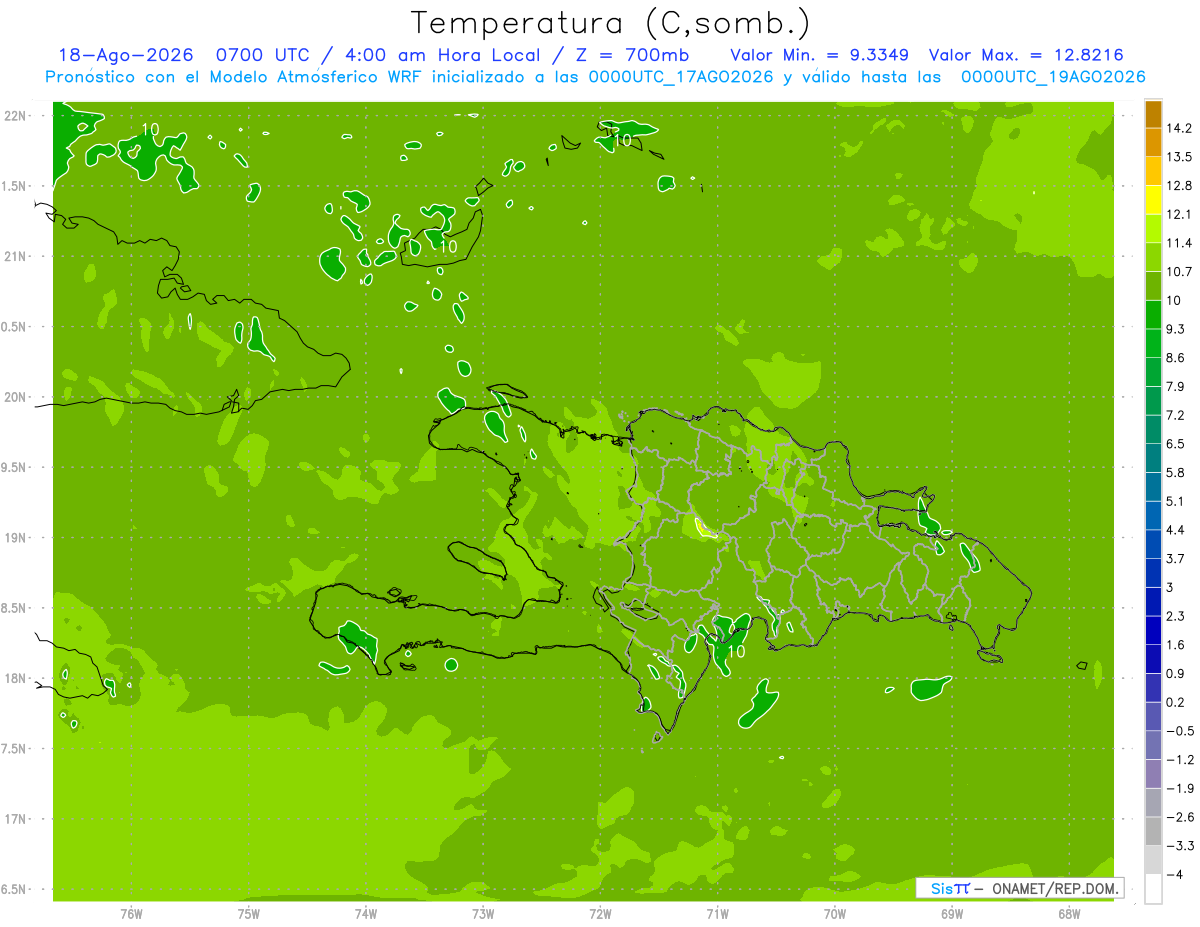The width and height of the screenshot is (1200, 927).
Task: Click the "69W" longitude axis label
Action: point(952,914)
